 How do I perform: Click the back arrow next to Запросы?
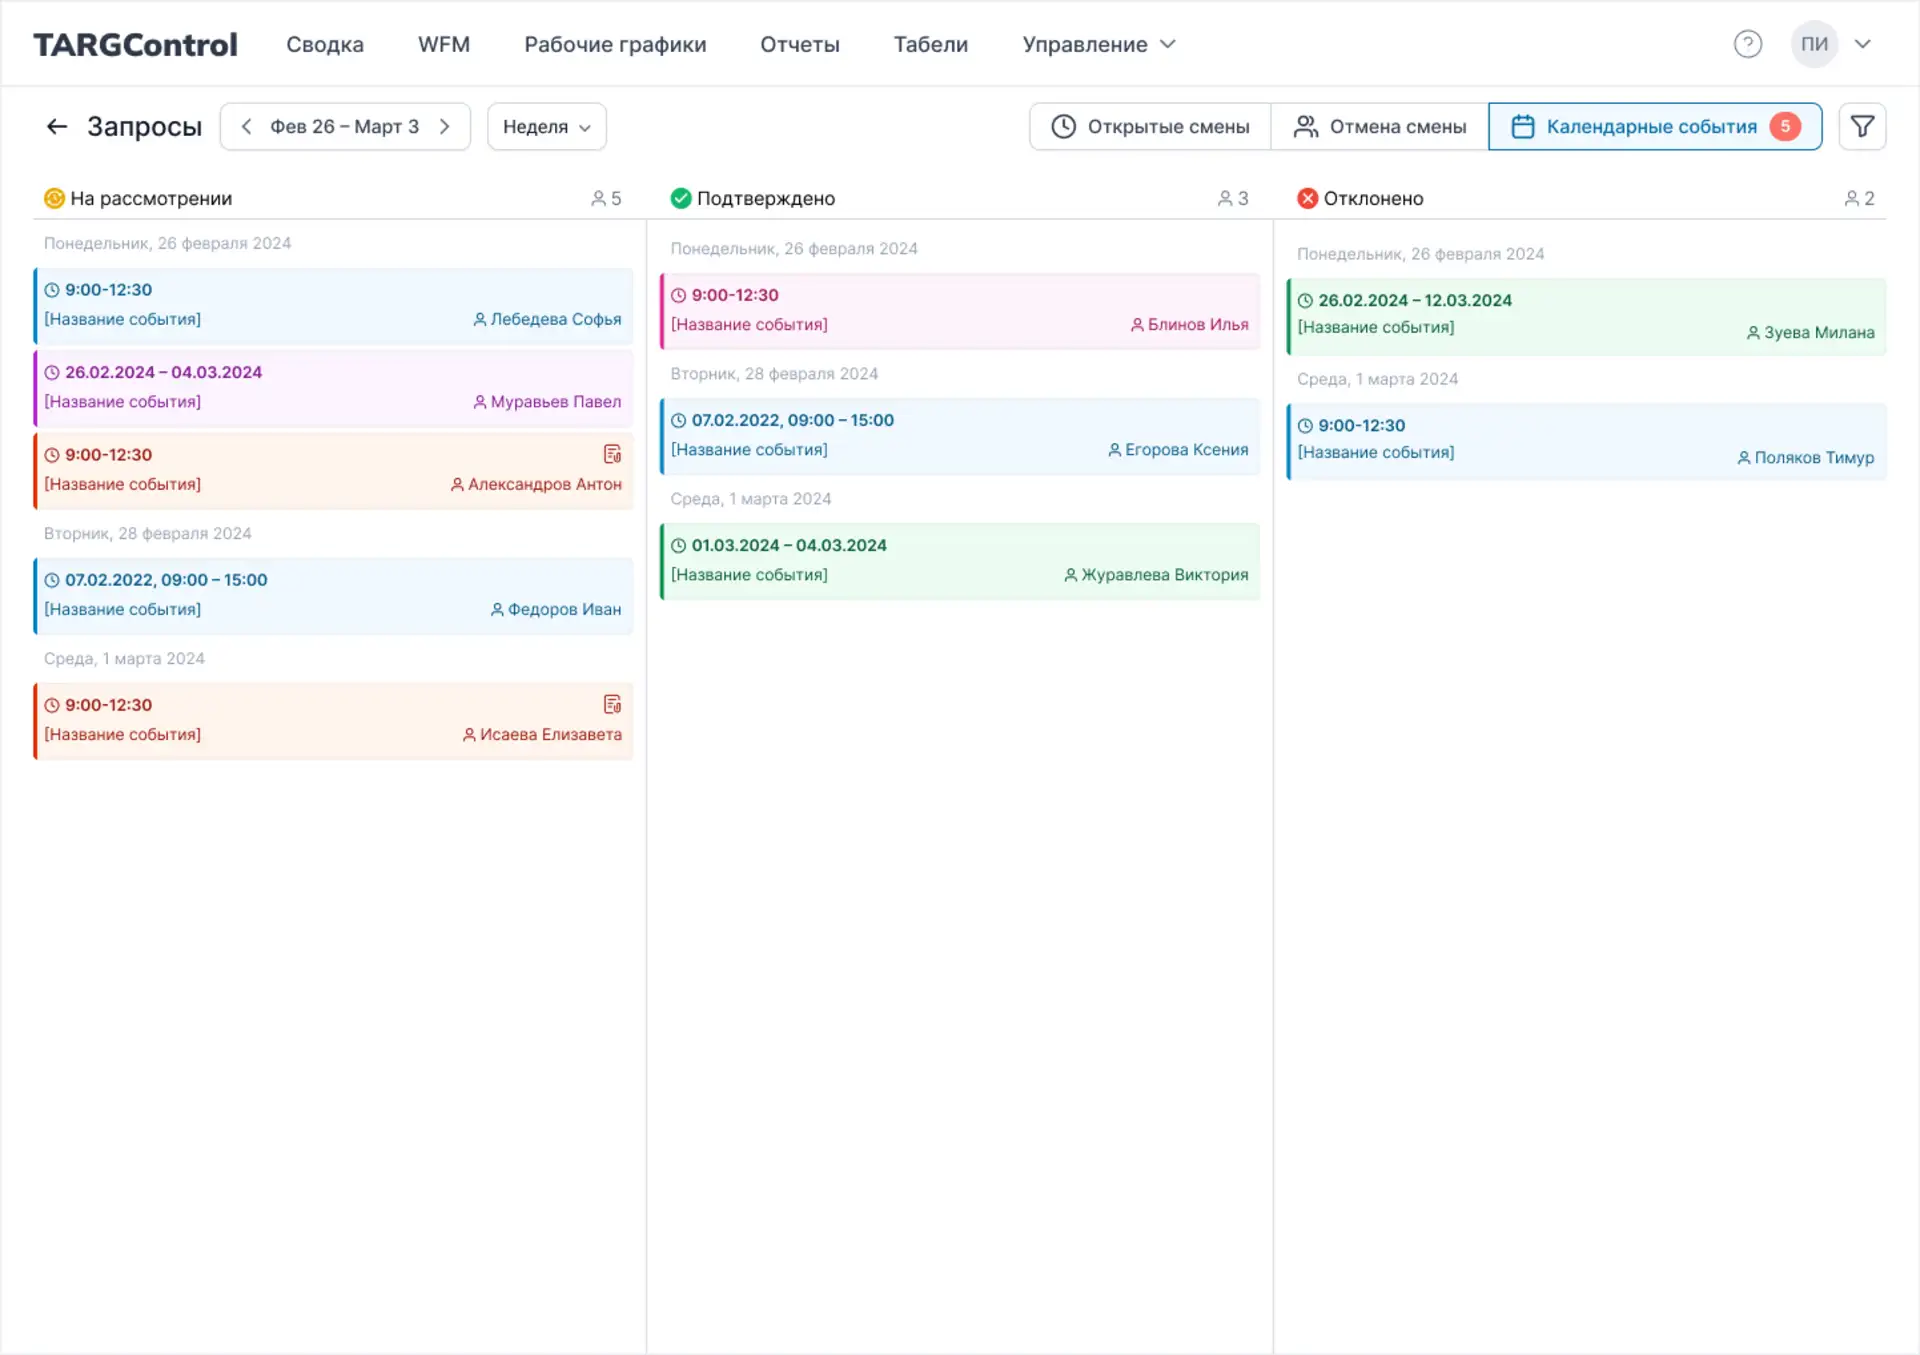pyautogui.click(x=57, y=127)
